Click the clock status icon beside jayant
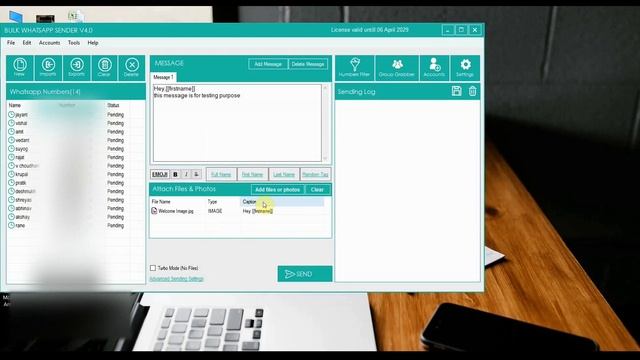This screenshot has height=360, width=640. tap(11, 115)
